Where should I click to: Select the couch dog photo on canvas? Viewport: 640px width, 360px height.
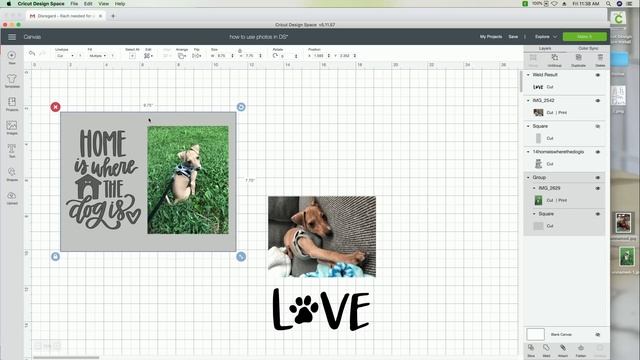click(322, 237)
